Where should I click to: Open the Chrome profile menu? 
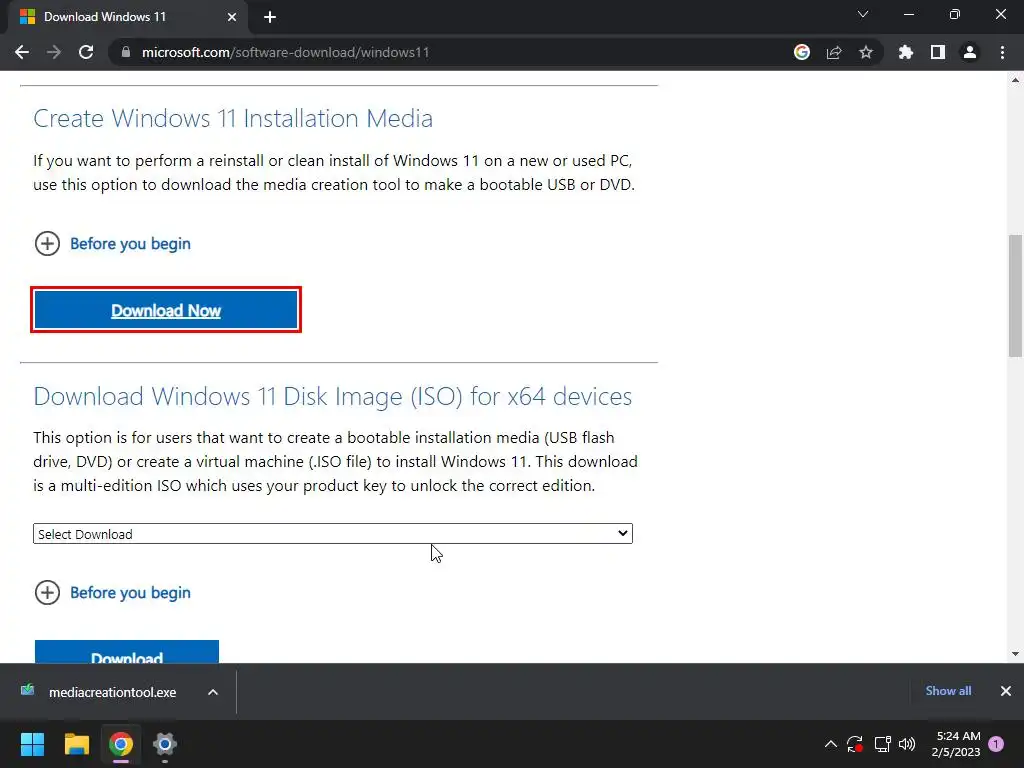pyautogui.click(x=970, y=52)
